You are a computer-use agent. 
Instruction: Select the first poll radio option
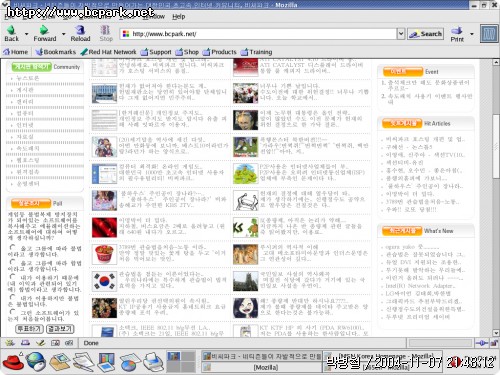point(13,247)
